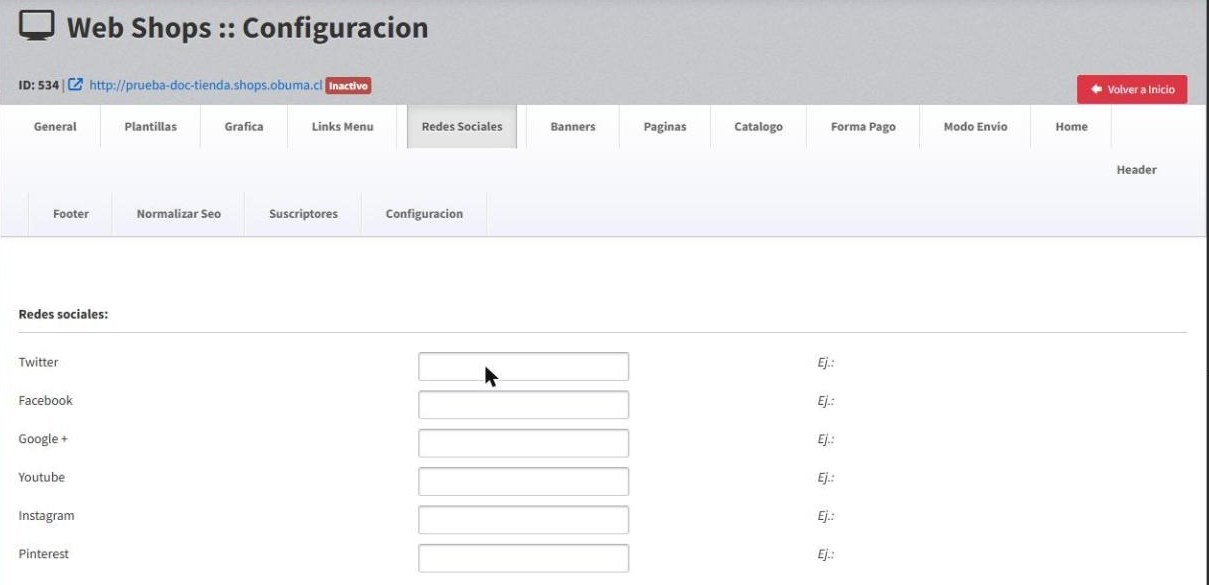The height and width of the screenshot is (585, 1209).
Task: Click the monitor icon beside Web Shops title
Action: point(38,27)
